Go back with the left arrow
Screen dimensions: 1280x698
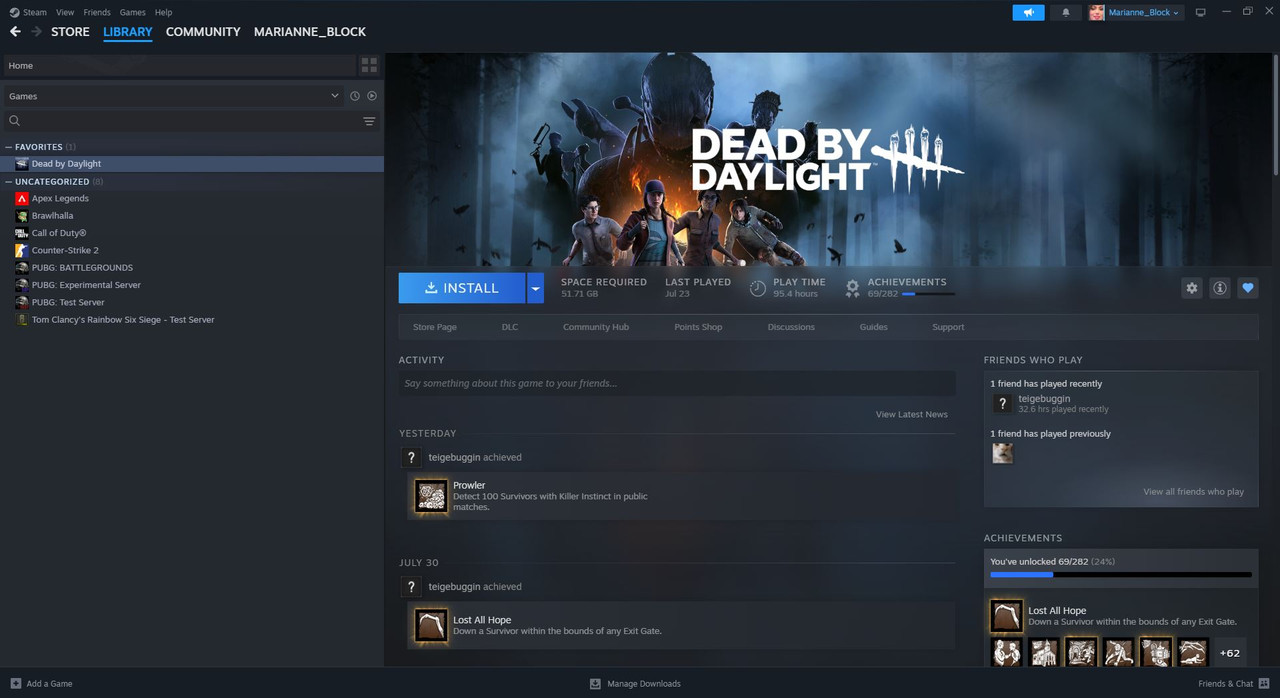(x=15, y=32)
